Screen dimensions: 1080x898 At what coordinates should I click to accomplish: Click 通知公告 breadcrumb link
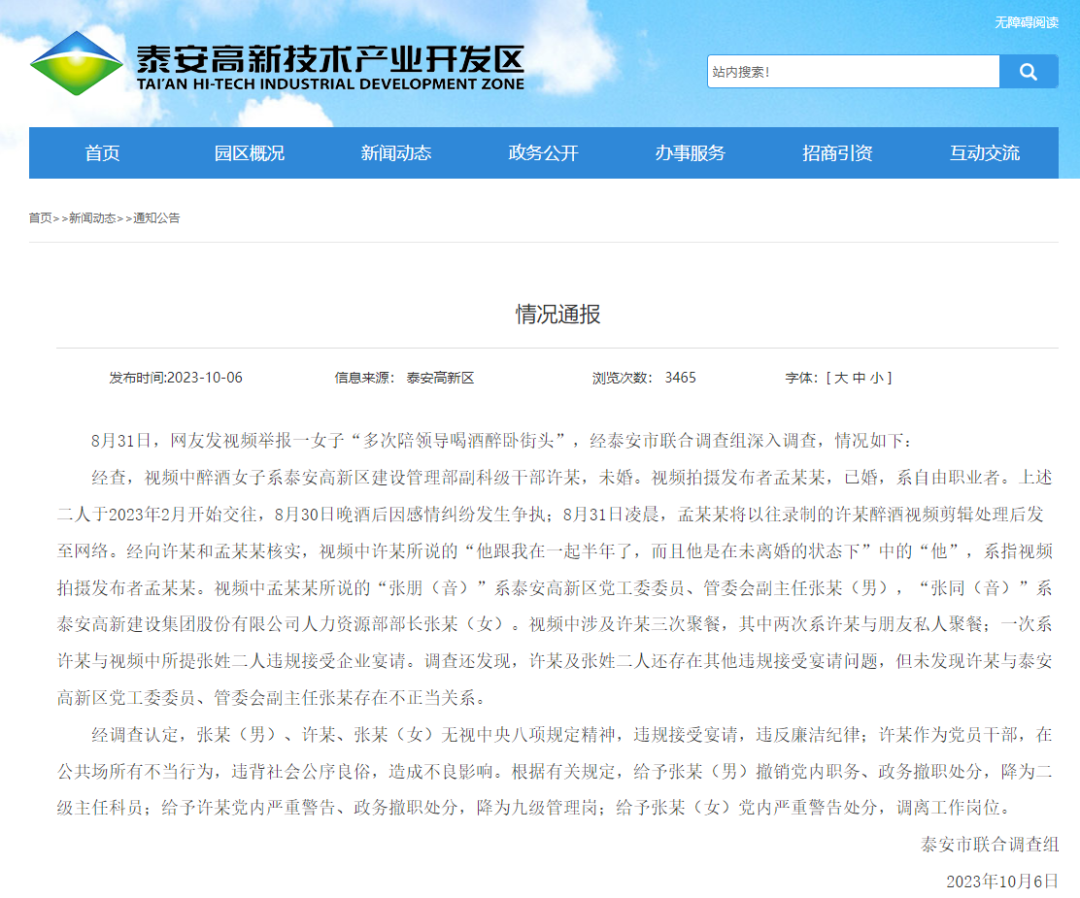click(x=157, y=218)
